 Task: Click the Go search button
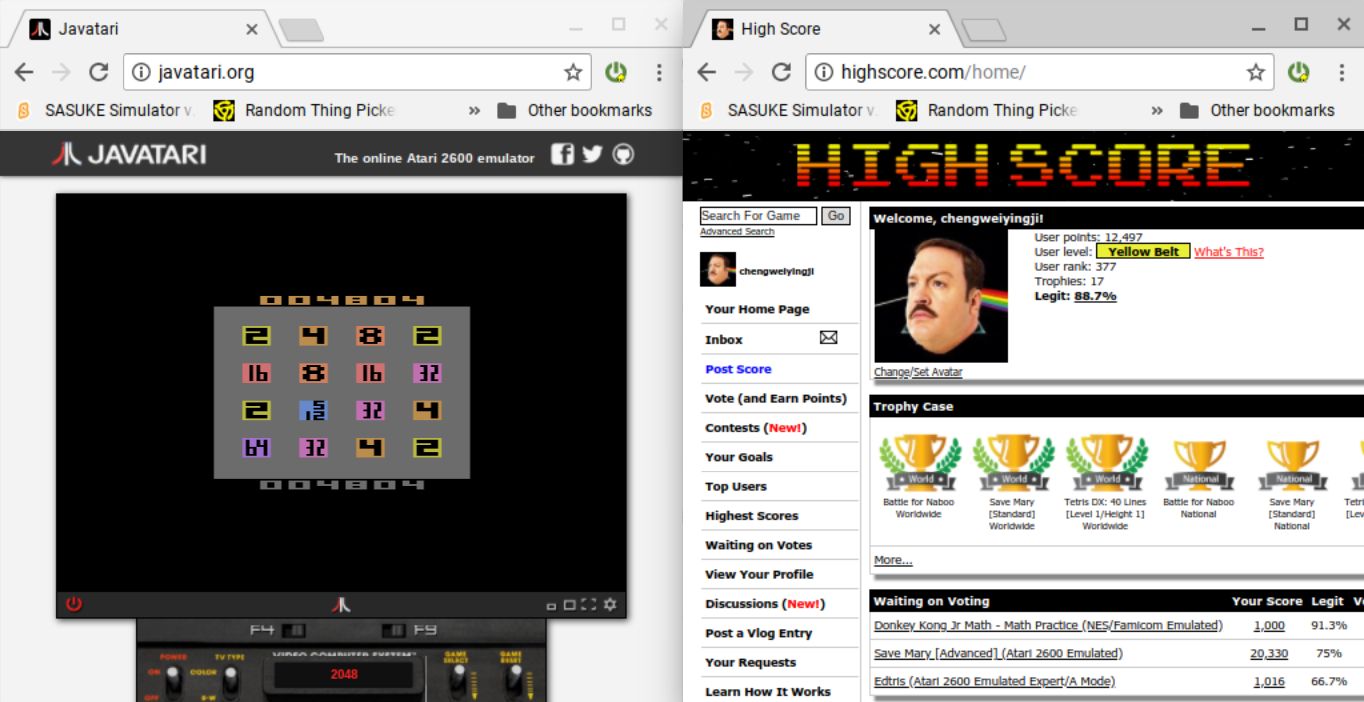835,216
